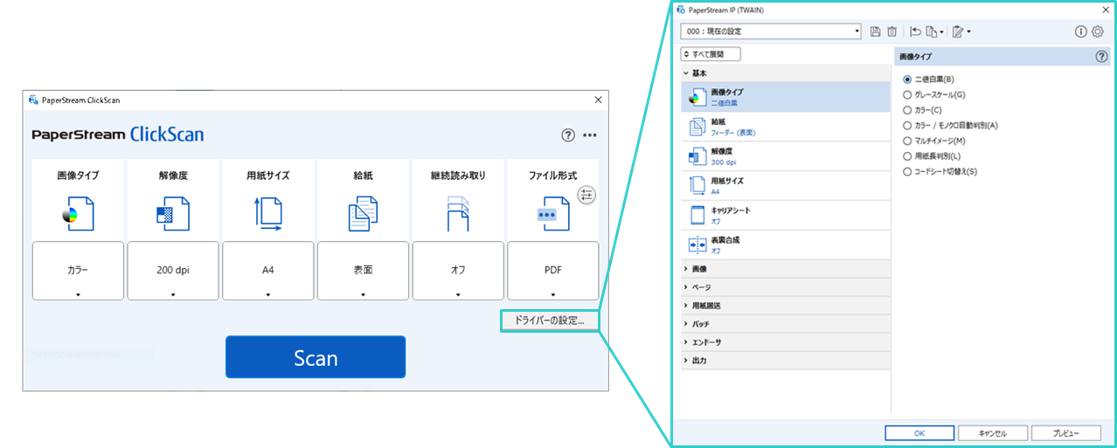Open the 000: 現在の設定 profile dropdown

tap(771, 31)
